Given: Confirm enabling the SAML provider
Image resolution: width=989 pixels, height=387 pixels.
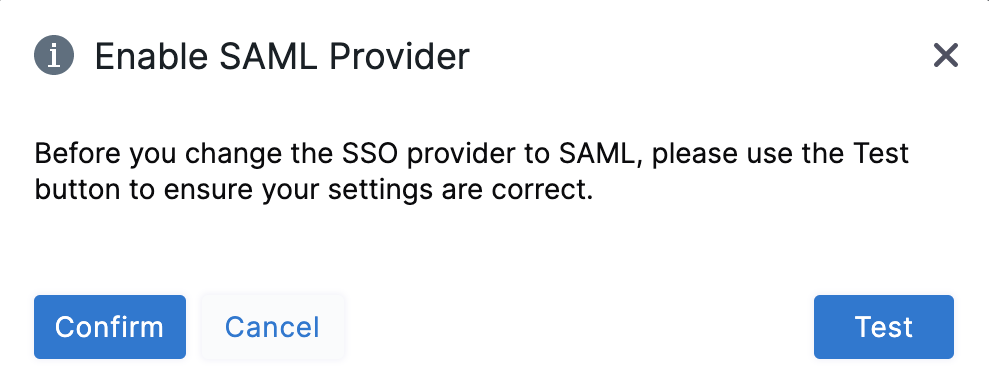Looking at the screenshot, I should [110, 326].
